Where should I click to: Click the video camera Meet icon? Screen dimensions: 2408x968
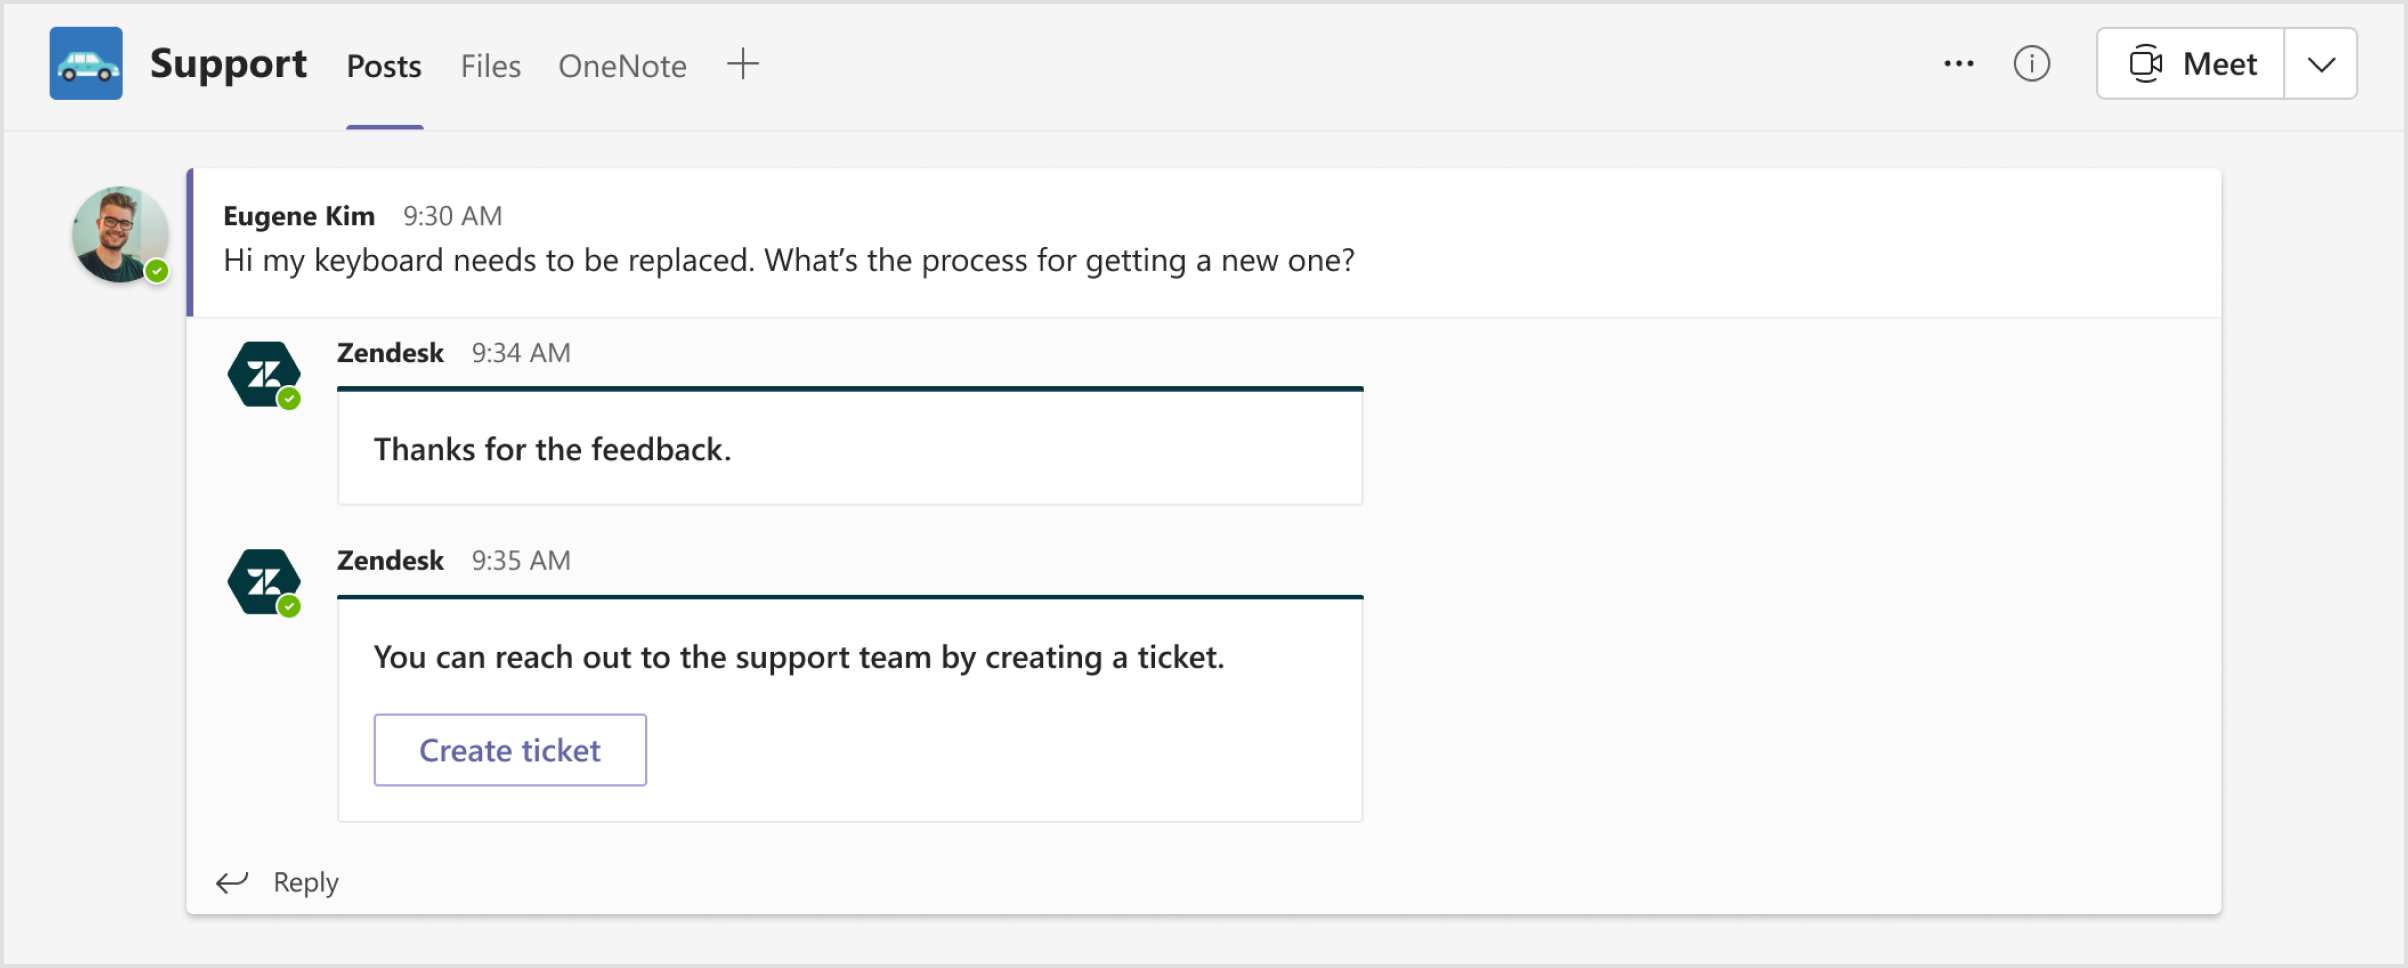[2145, 63]
